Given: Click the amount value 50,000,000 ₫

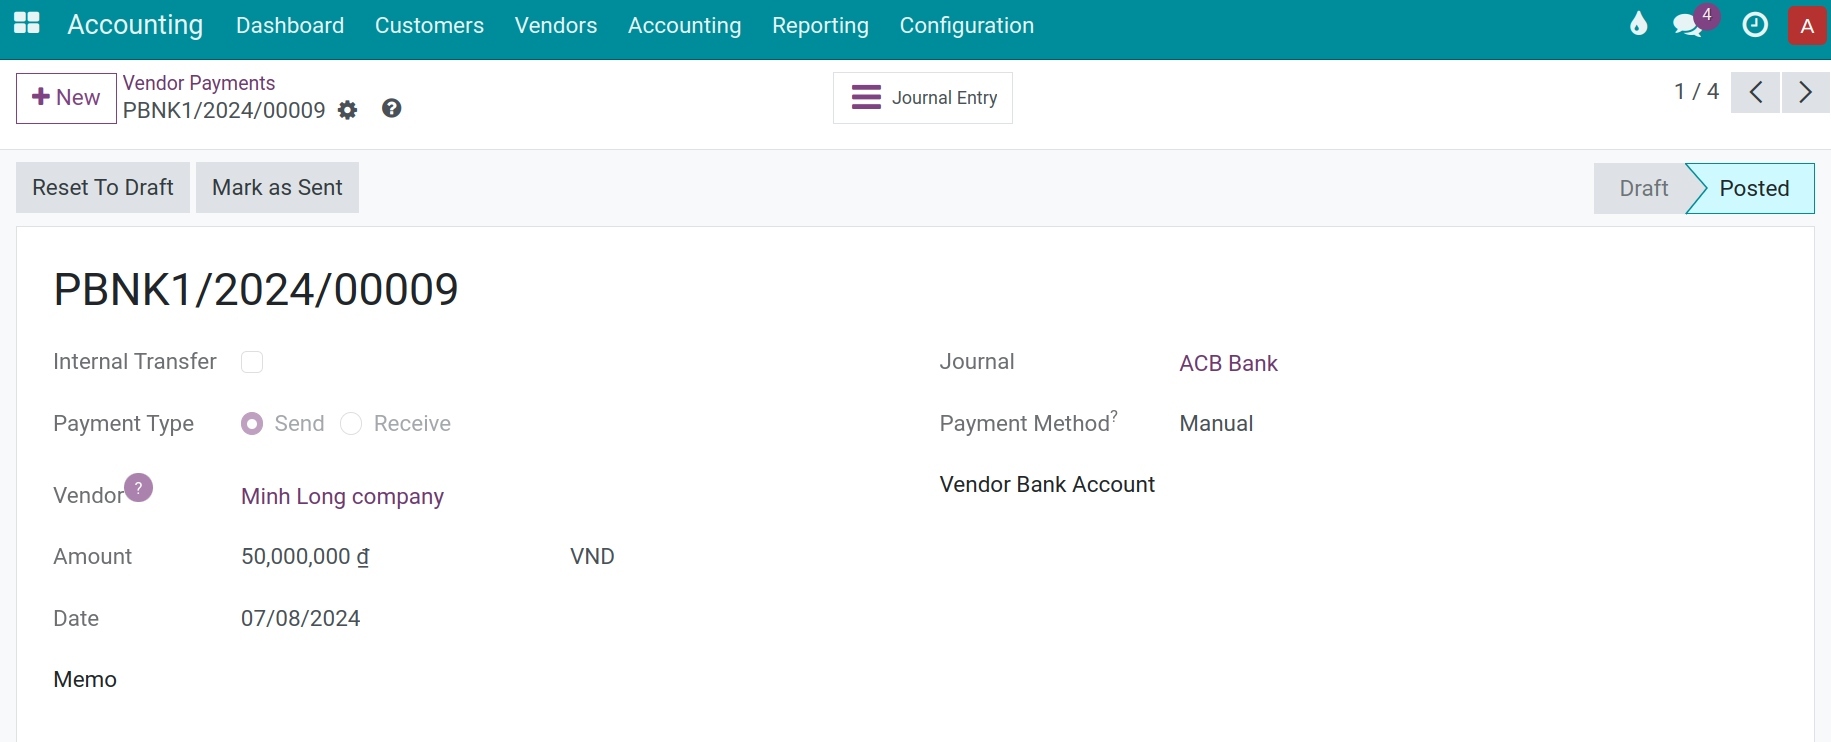Looking at the screenshot, I should point(305,557).
